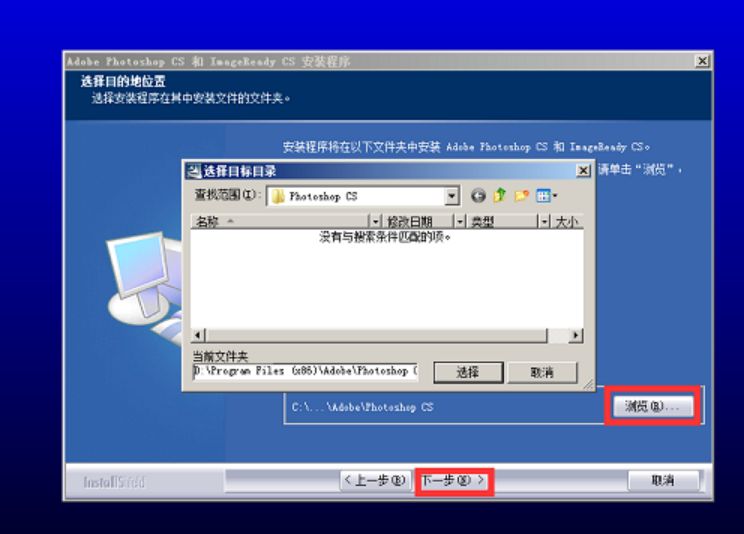Go up one folder level icon
Screen dimensions: 744x534
click(500, 195)
